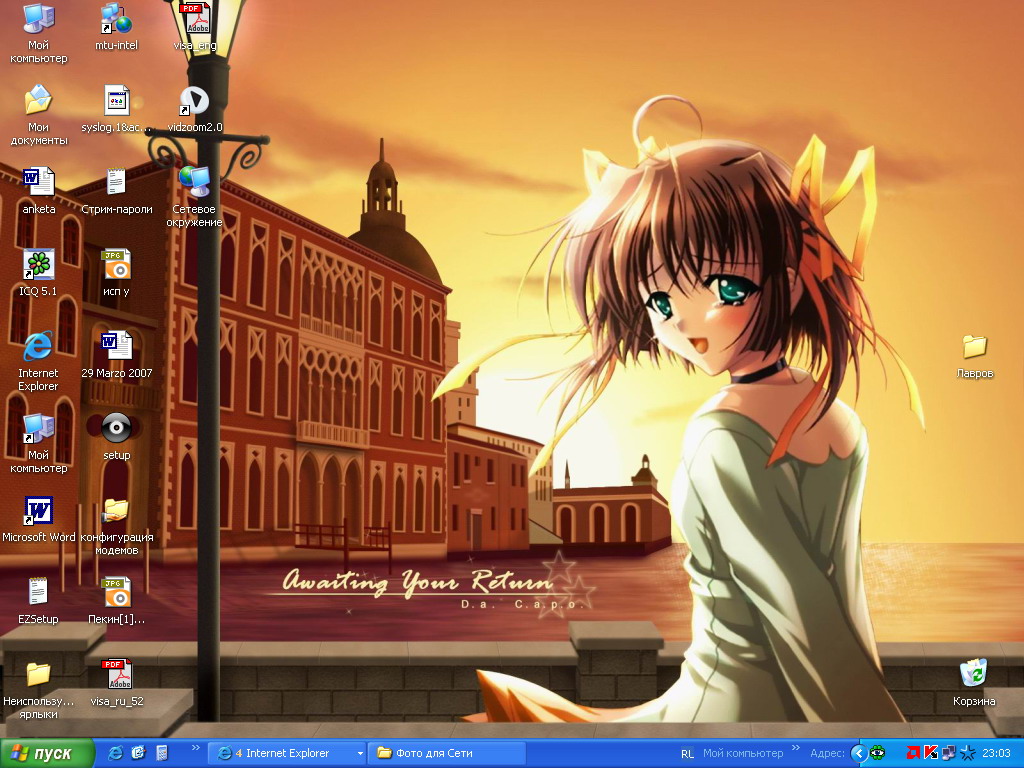The height and width of the screenshot is (768, 1024).
Task: Open the Internet Explorer group dropdown arrow
Action: coord(360,754)
